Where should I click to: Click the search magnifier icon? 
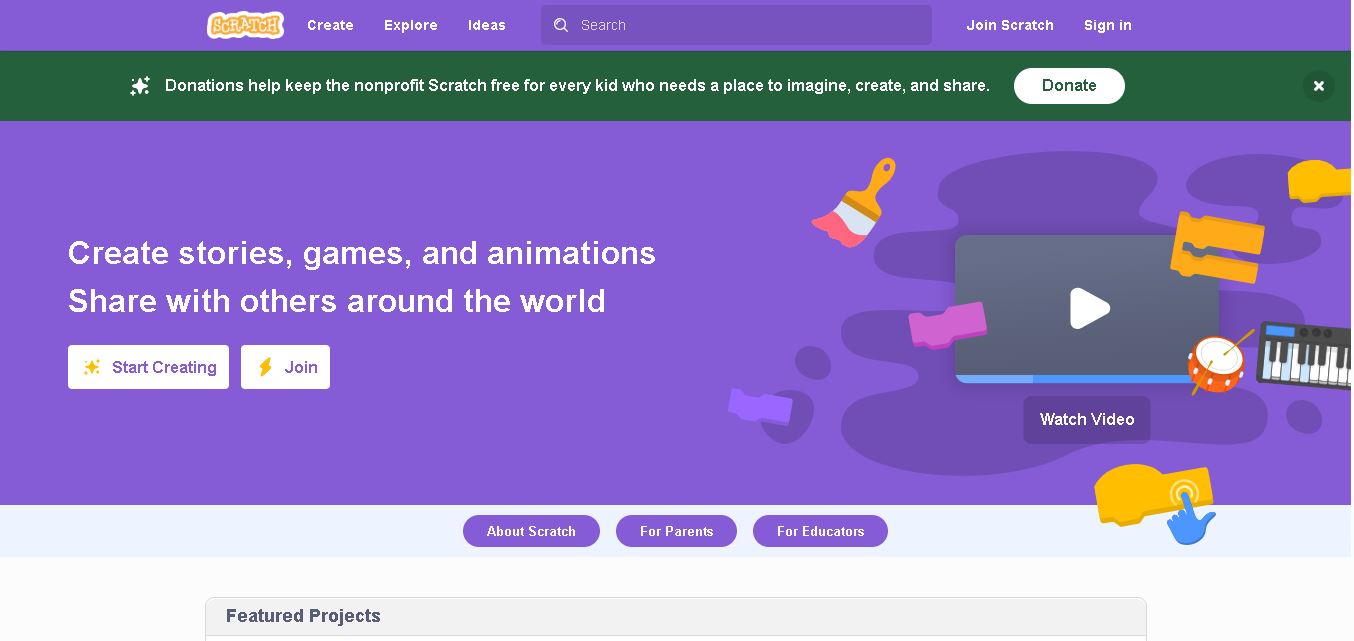point(561,25)
